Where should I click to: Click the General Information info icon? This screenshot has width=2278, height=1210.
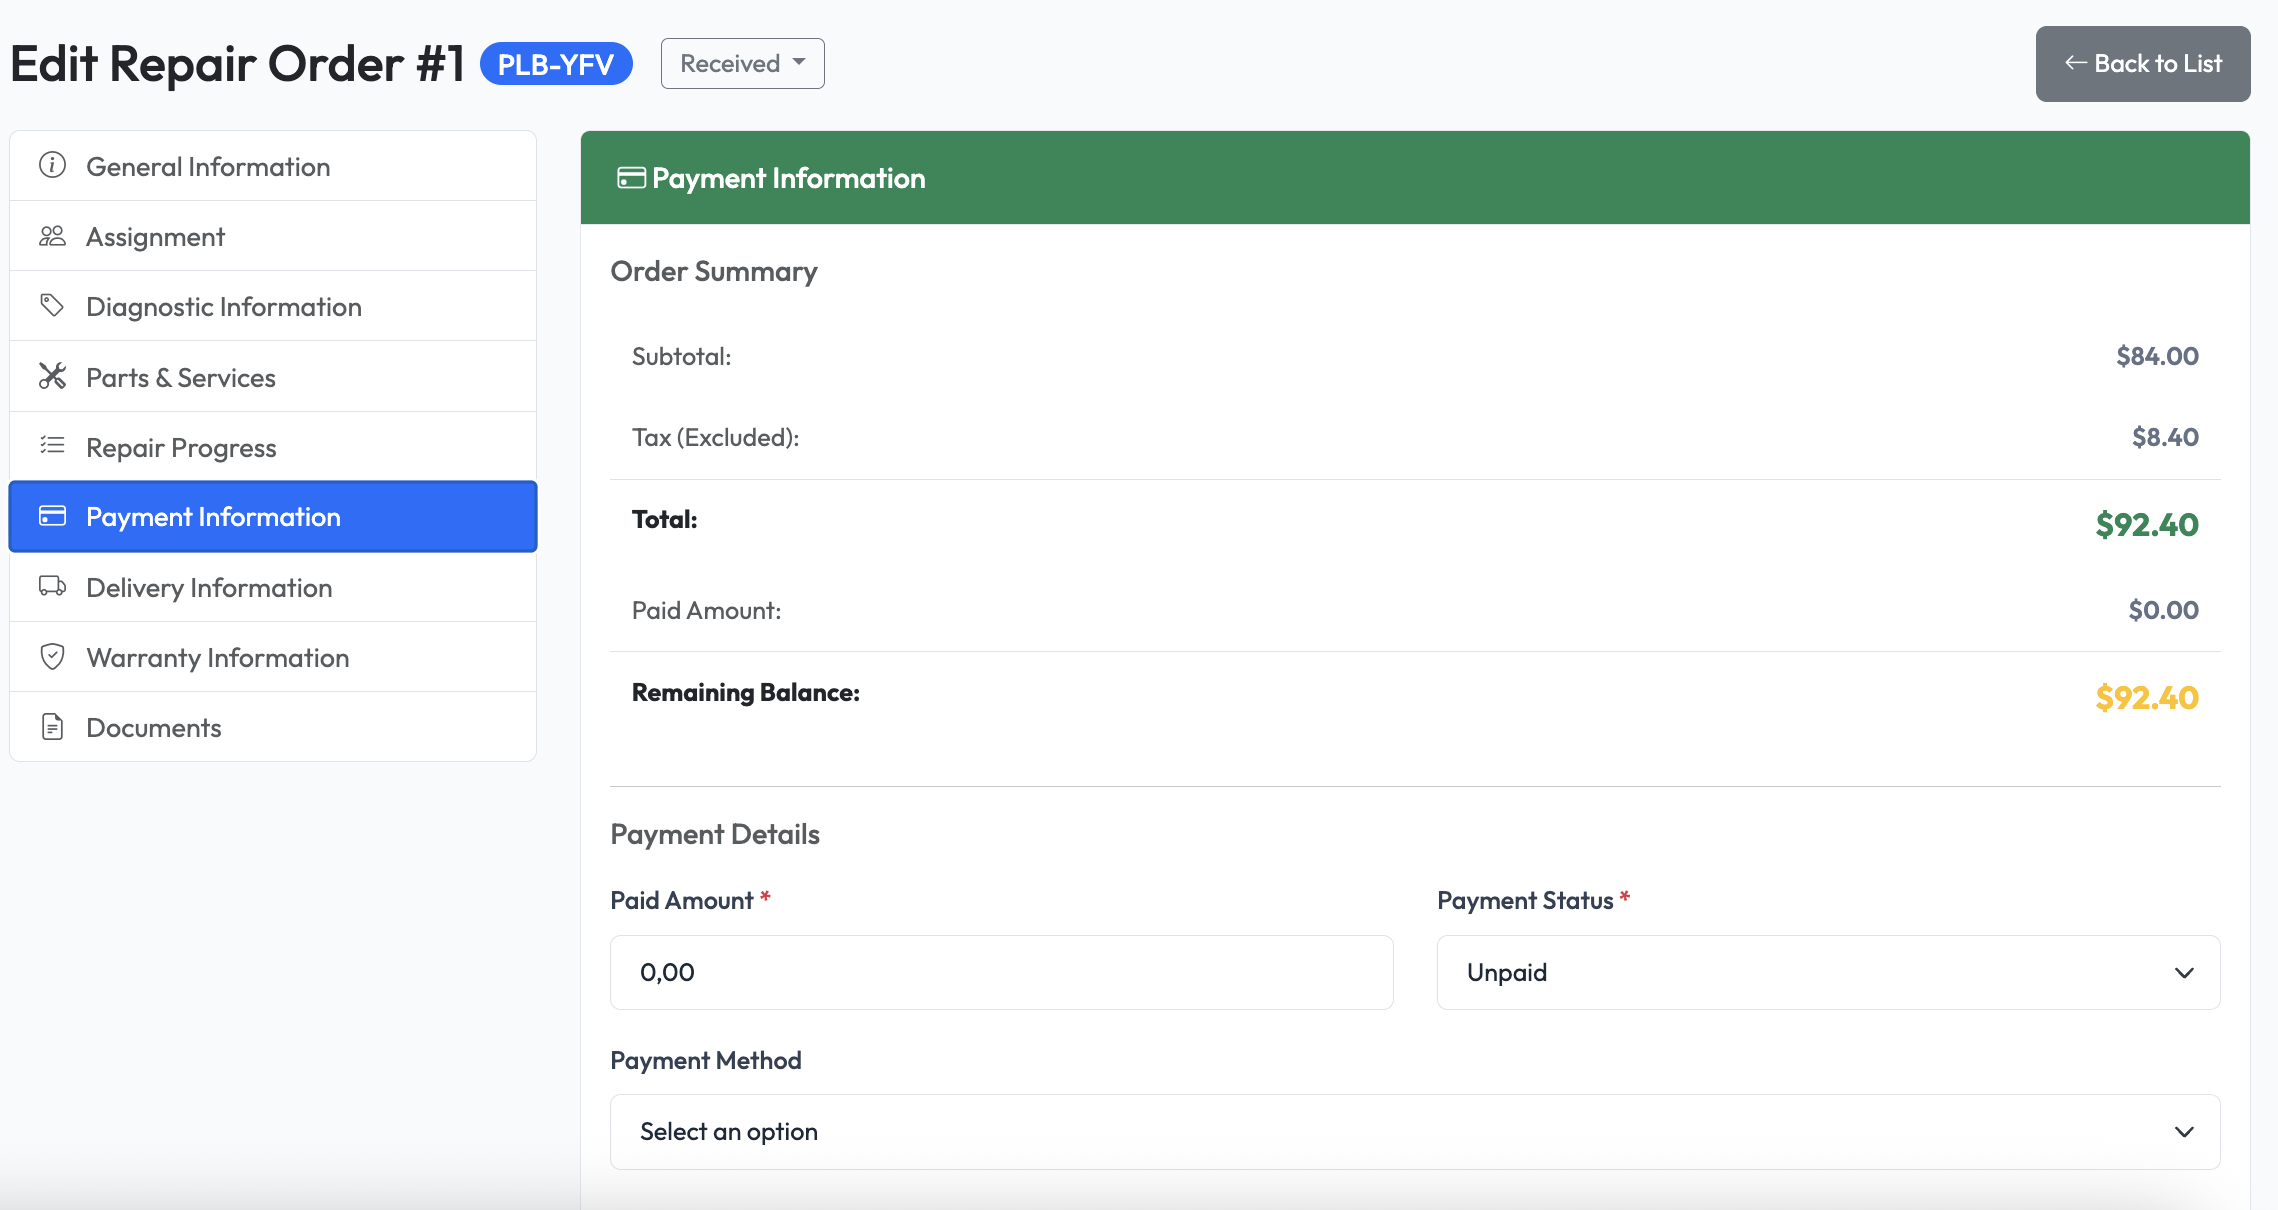[x=52, y=165]
